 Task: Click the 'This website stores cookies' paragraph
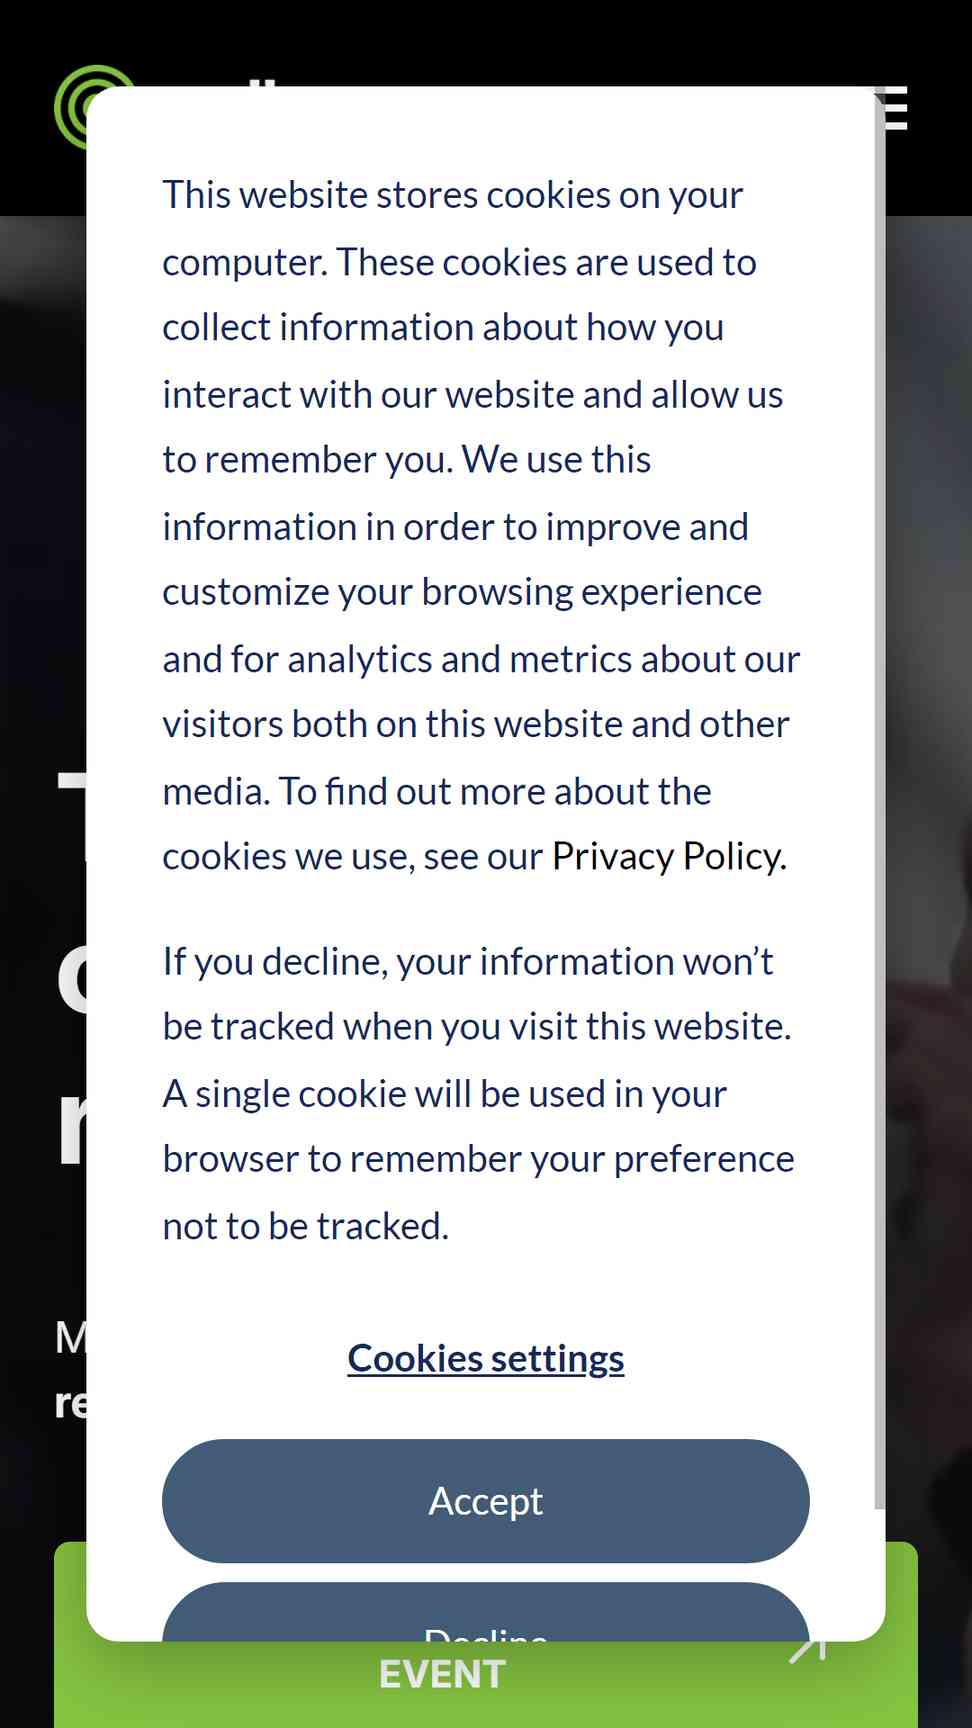(482, 526)
